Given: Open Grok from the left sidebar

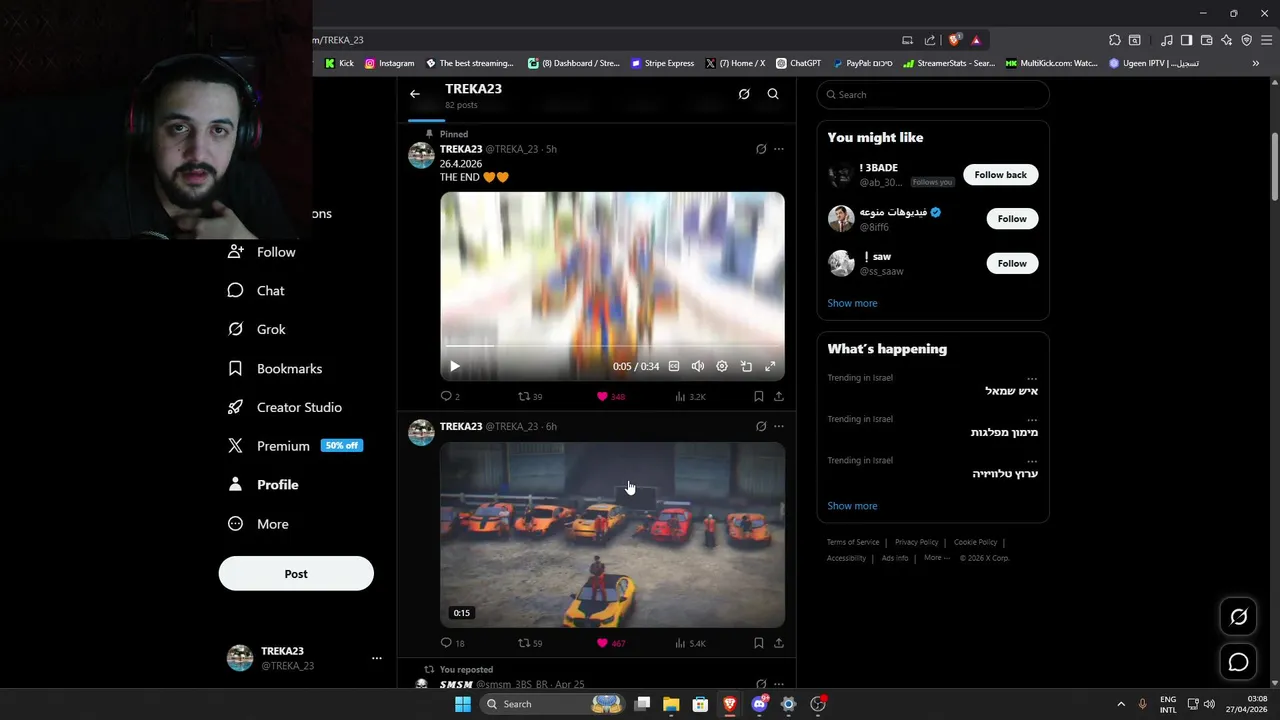Looking at the screenshot, I should click(x=257, y=329).
